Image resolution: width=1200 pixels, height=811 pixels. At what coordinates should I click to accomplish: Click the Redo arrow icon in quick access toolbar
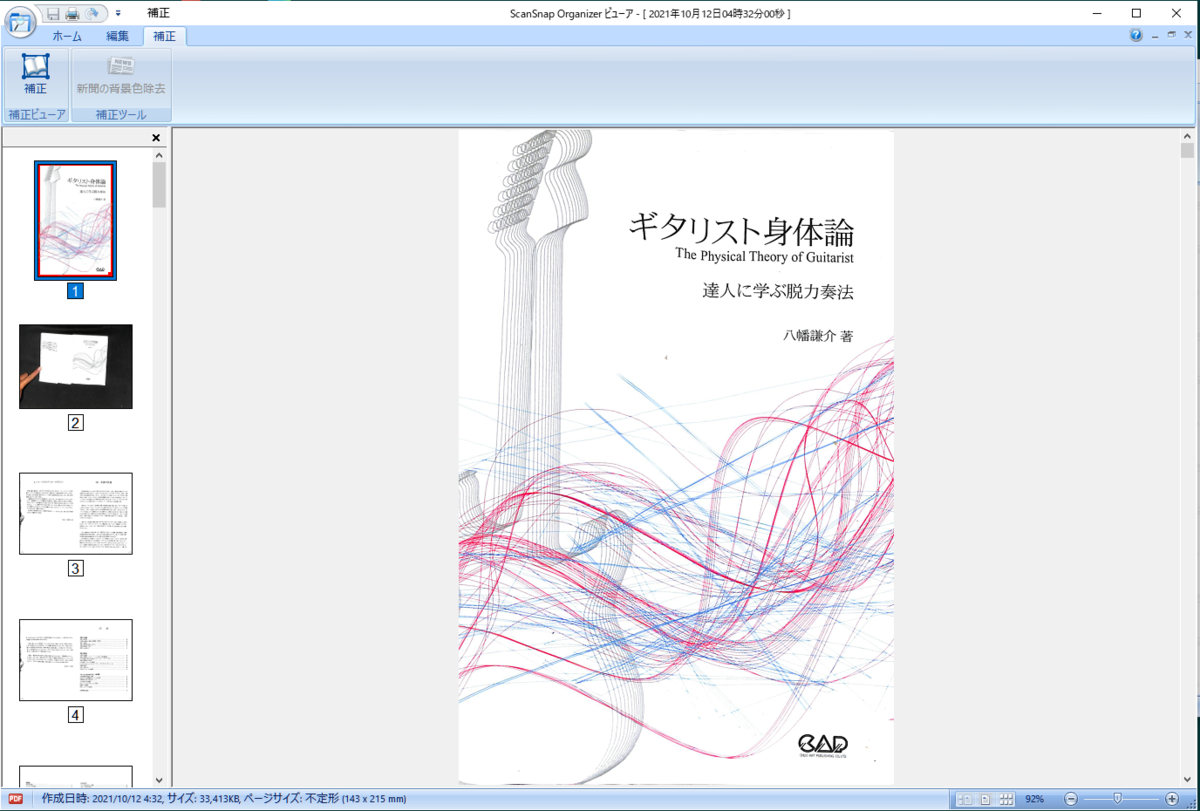tap(93, 13)
